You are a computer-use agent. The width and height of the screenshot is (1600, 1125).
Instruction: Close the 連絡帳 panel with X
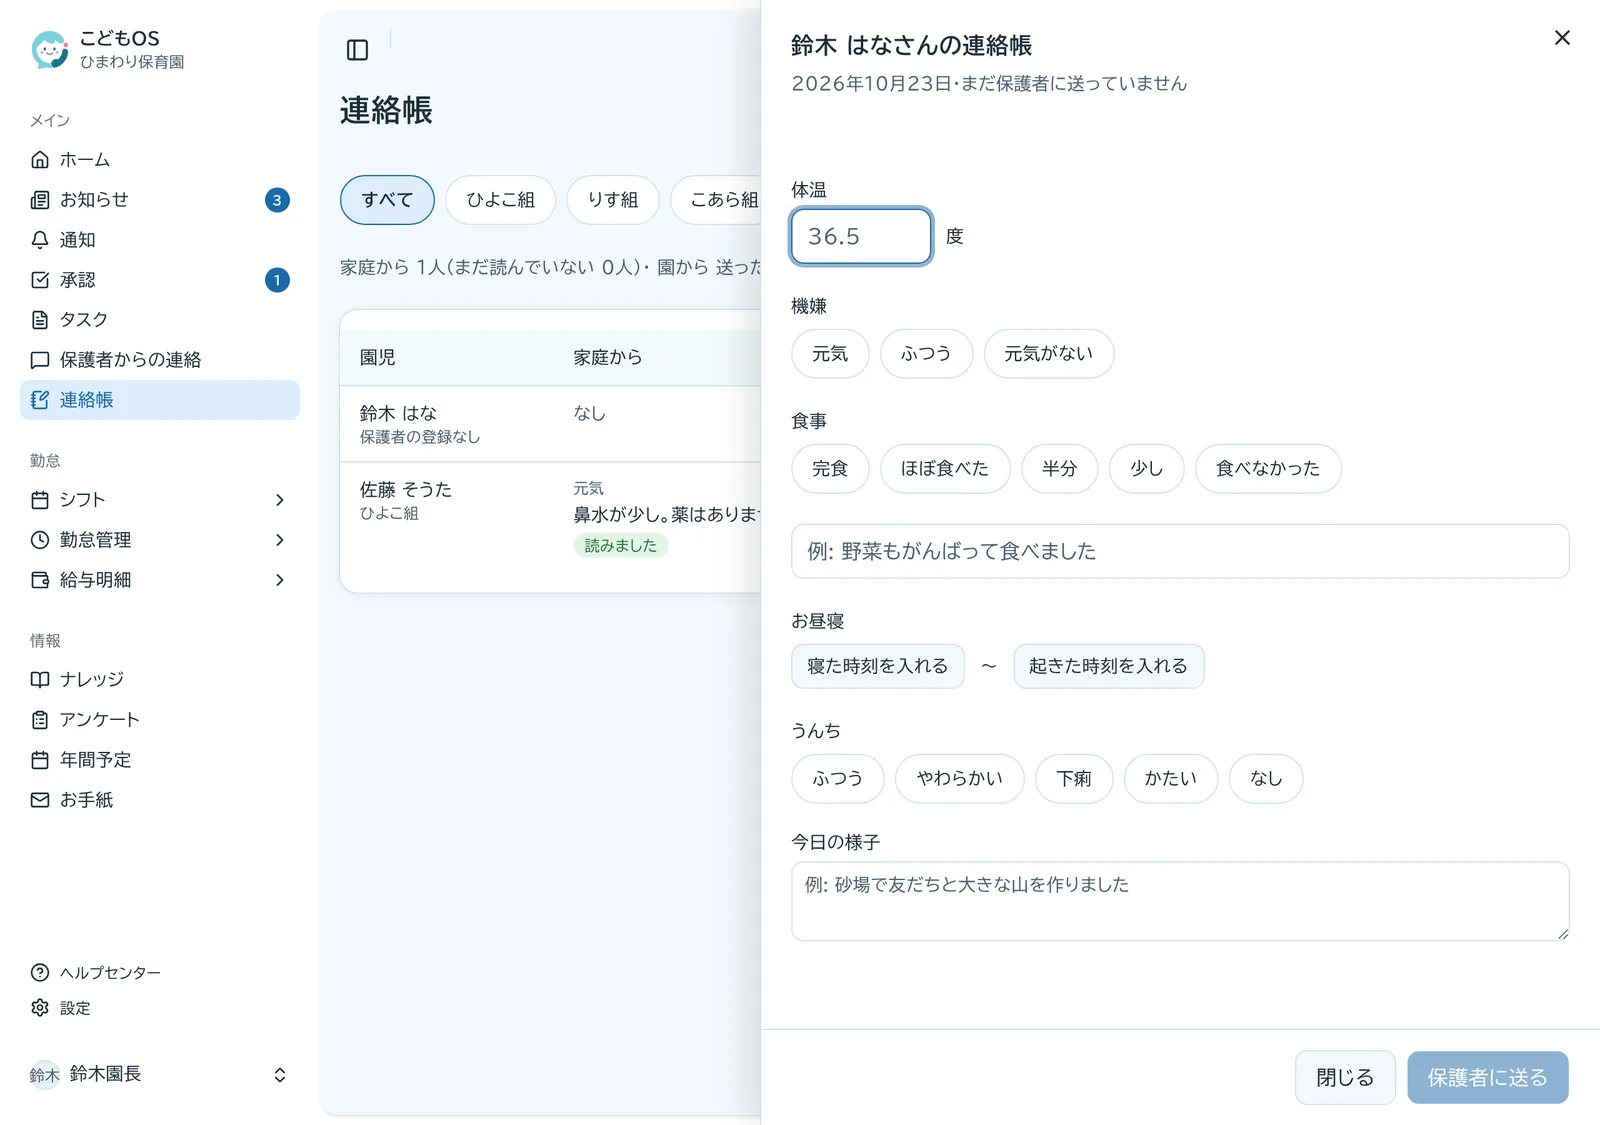click(1562, 38)
